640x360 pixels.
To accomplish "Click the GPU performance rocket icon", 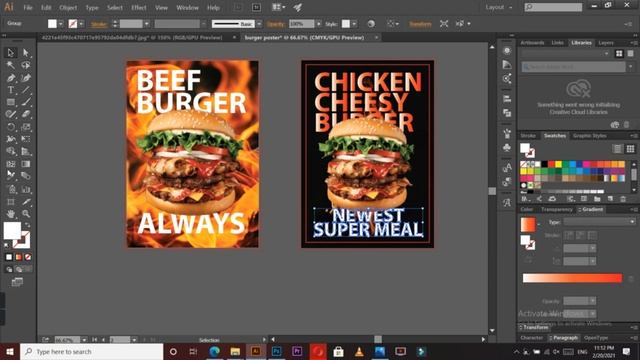I will (x=298, y=7).
